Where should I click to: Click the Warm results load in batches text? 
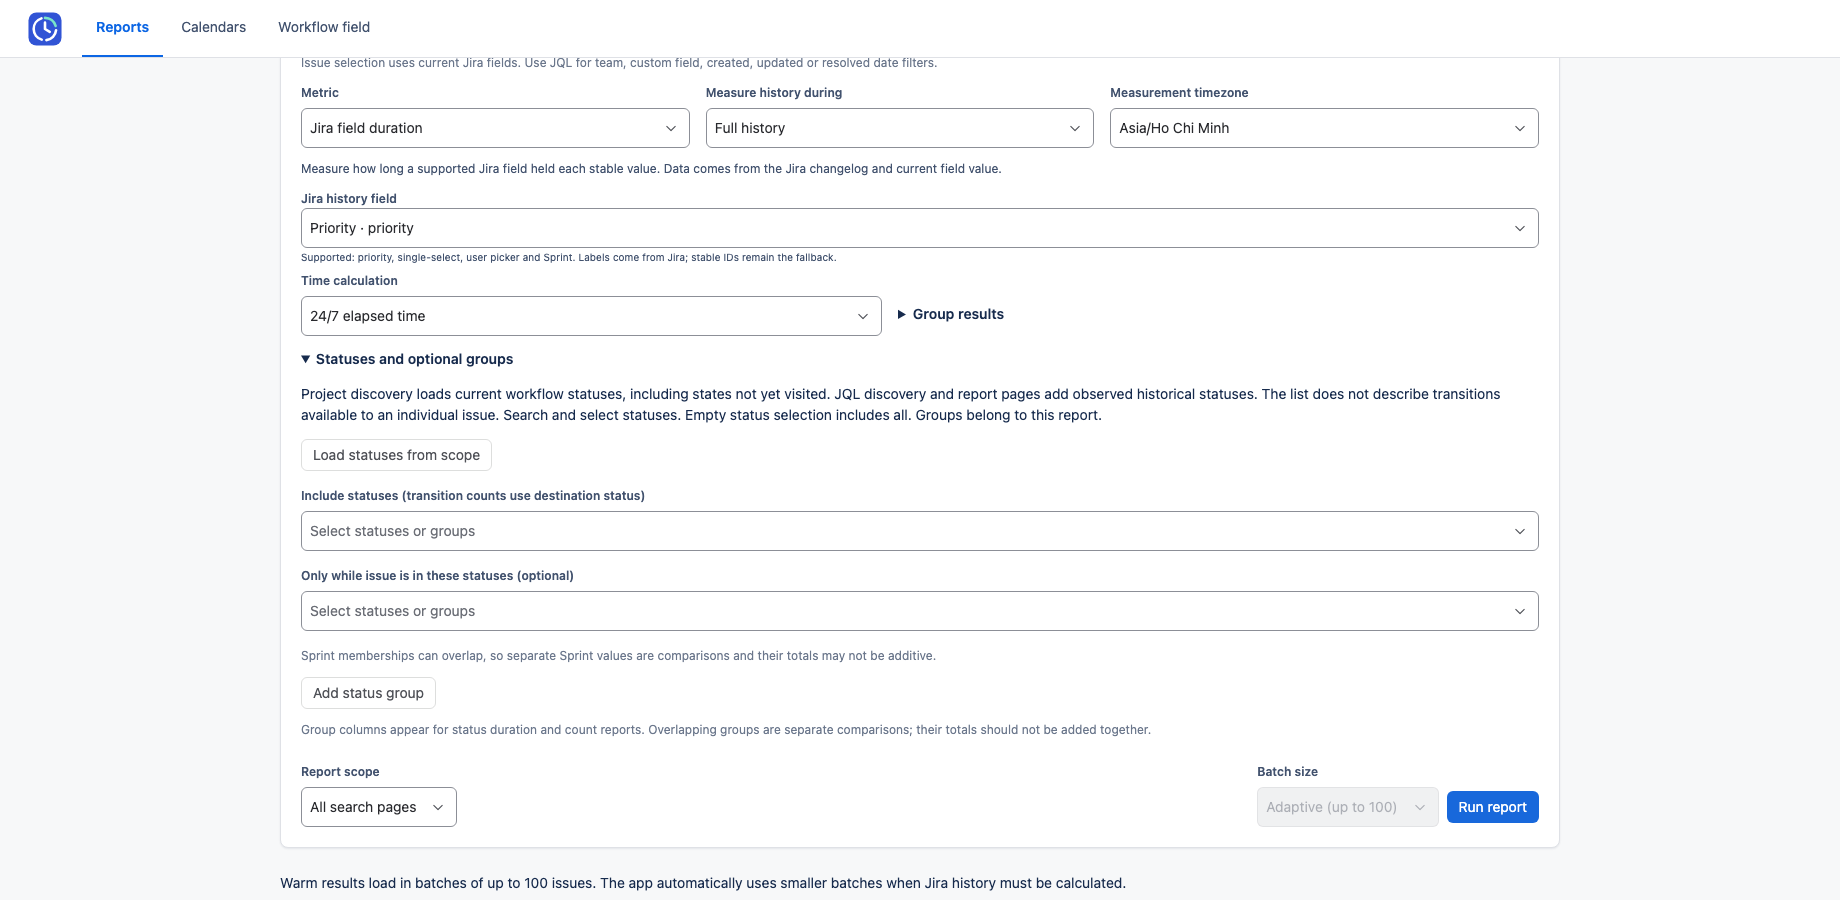click(x=703, y=883)
